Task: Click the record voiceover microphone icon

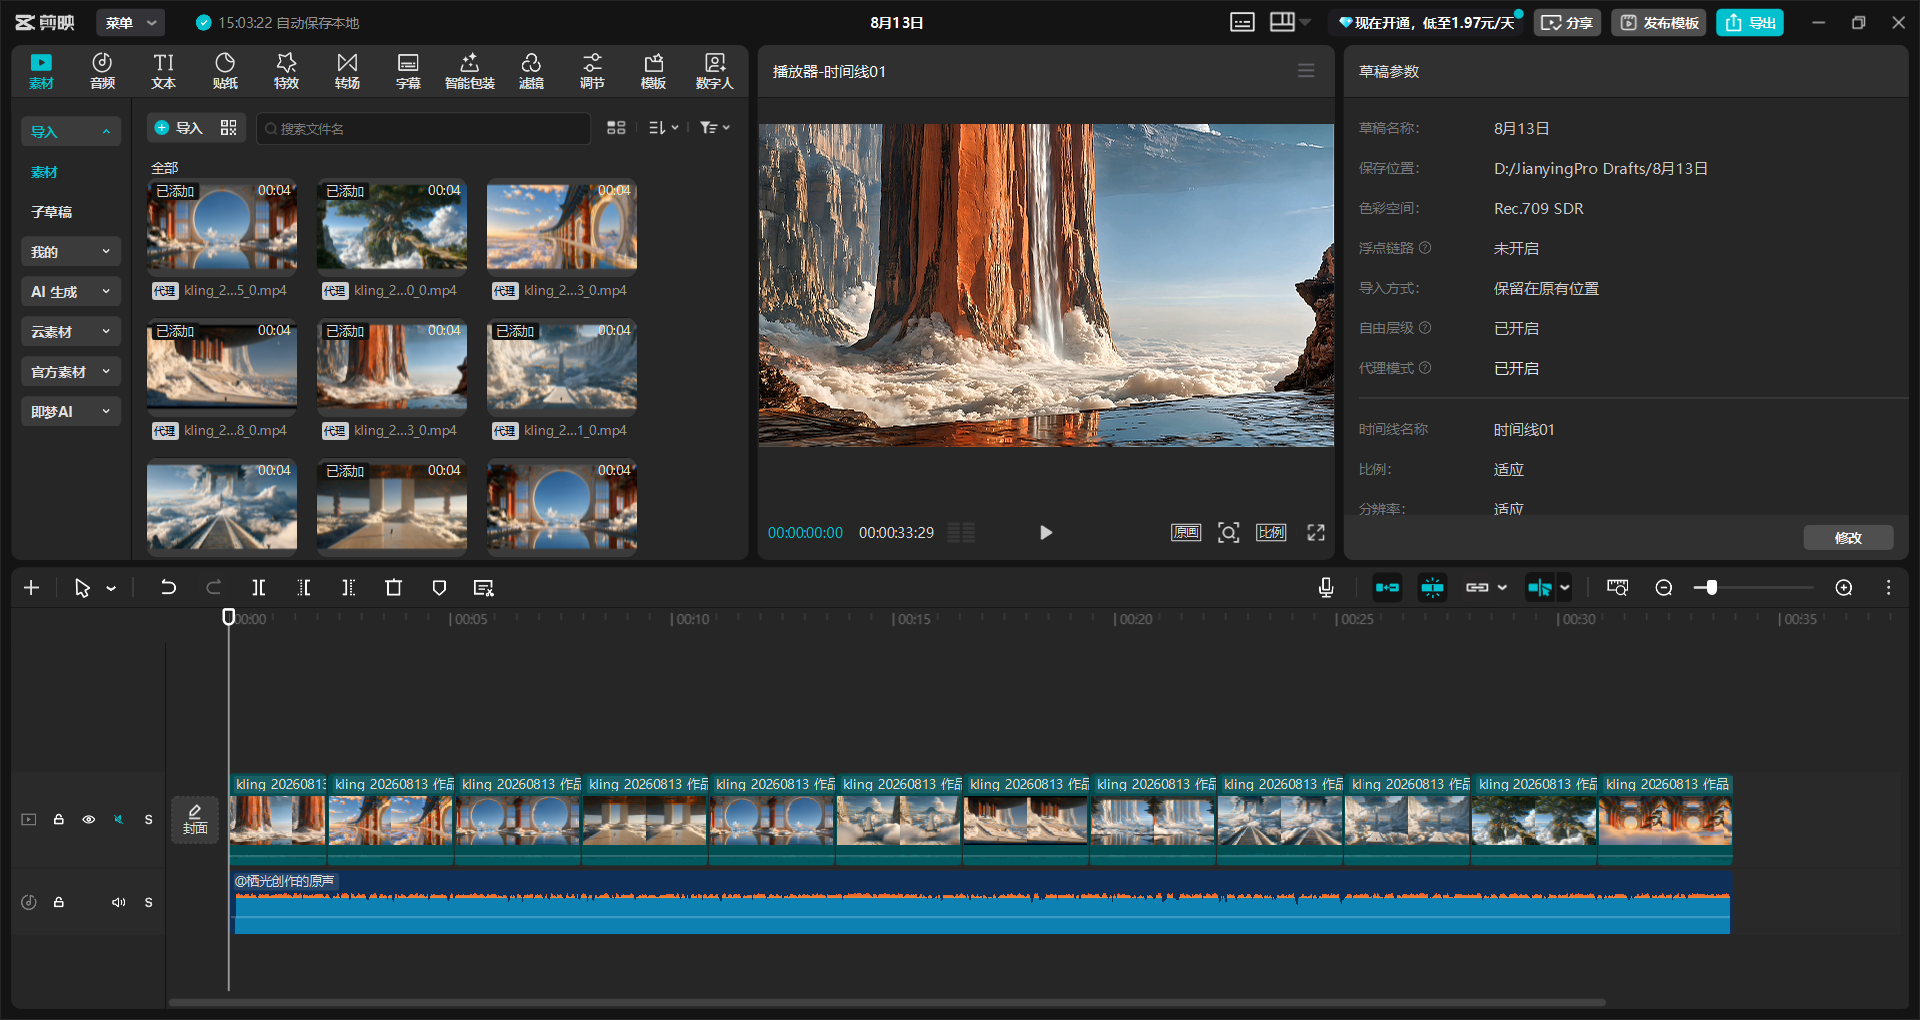Action: (1326, 588)
